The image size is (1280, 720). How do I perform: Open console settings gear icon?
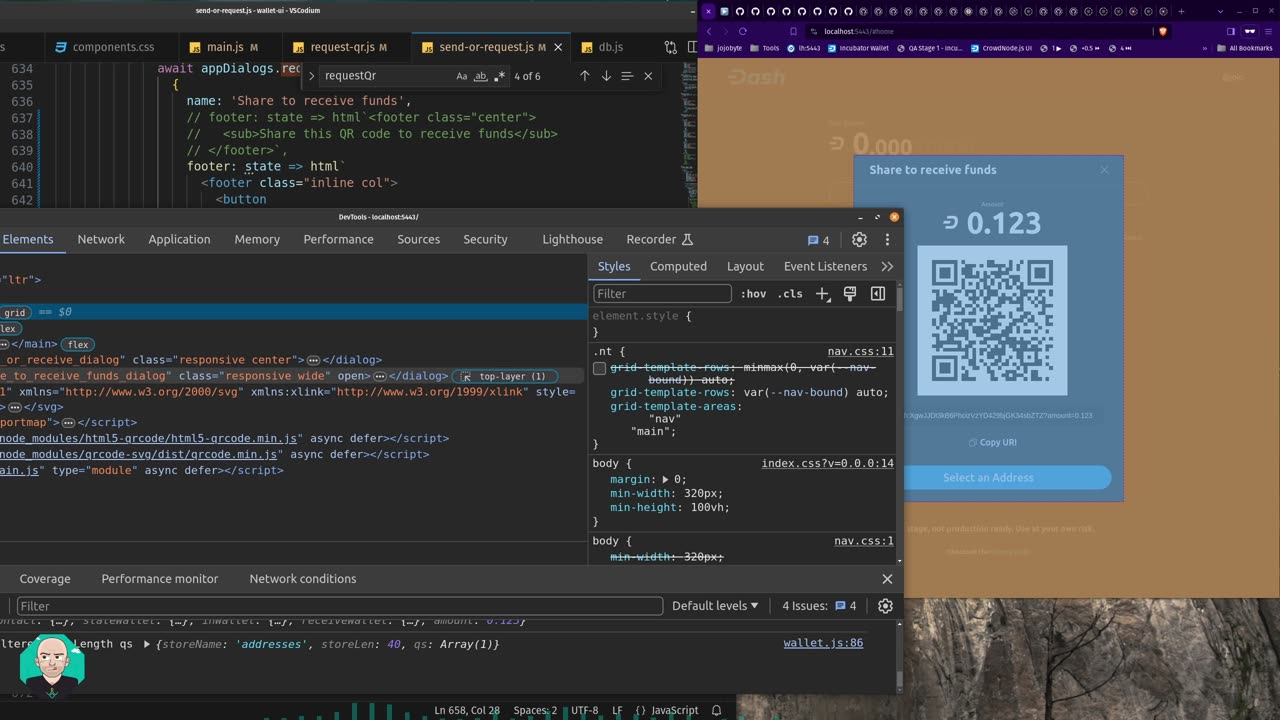click(x=885, y=606)
